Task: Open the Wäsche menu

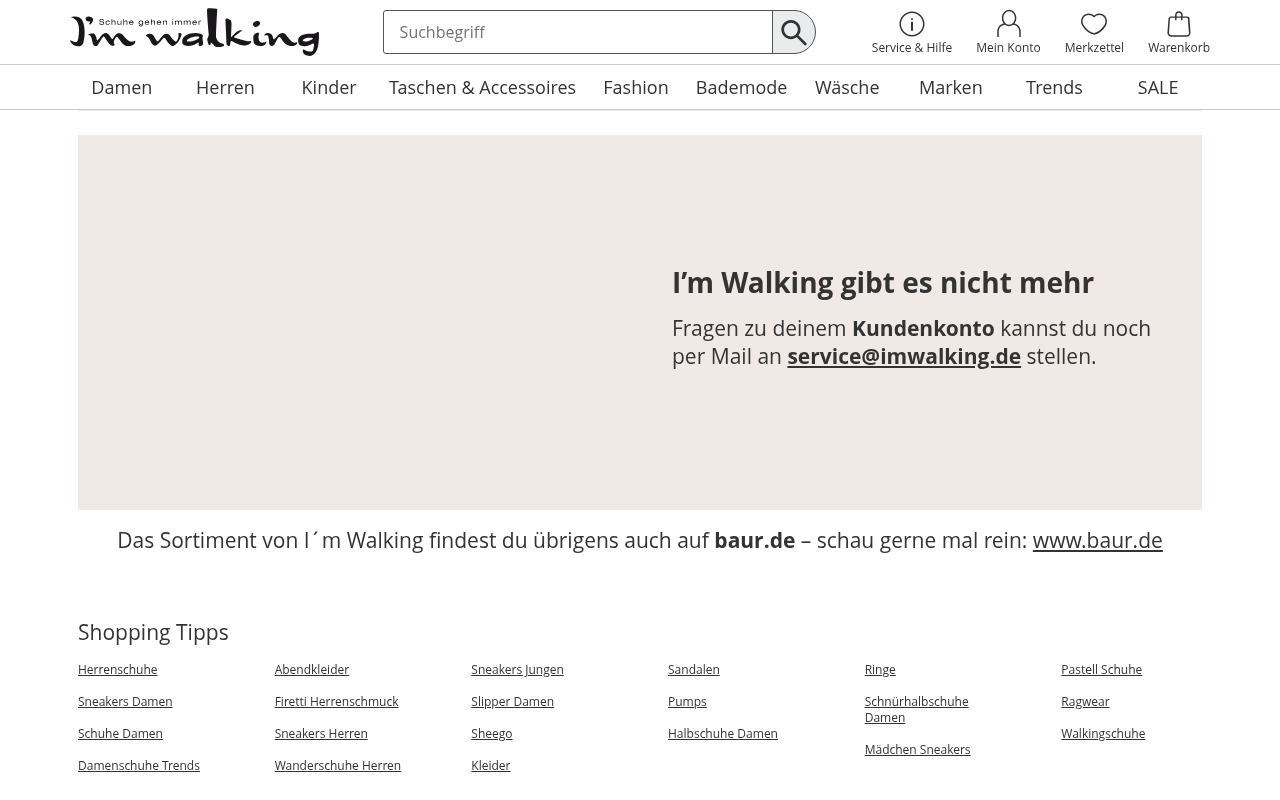Action: [x=847, y=87]
